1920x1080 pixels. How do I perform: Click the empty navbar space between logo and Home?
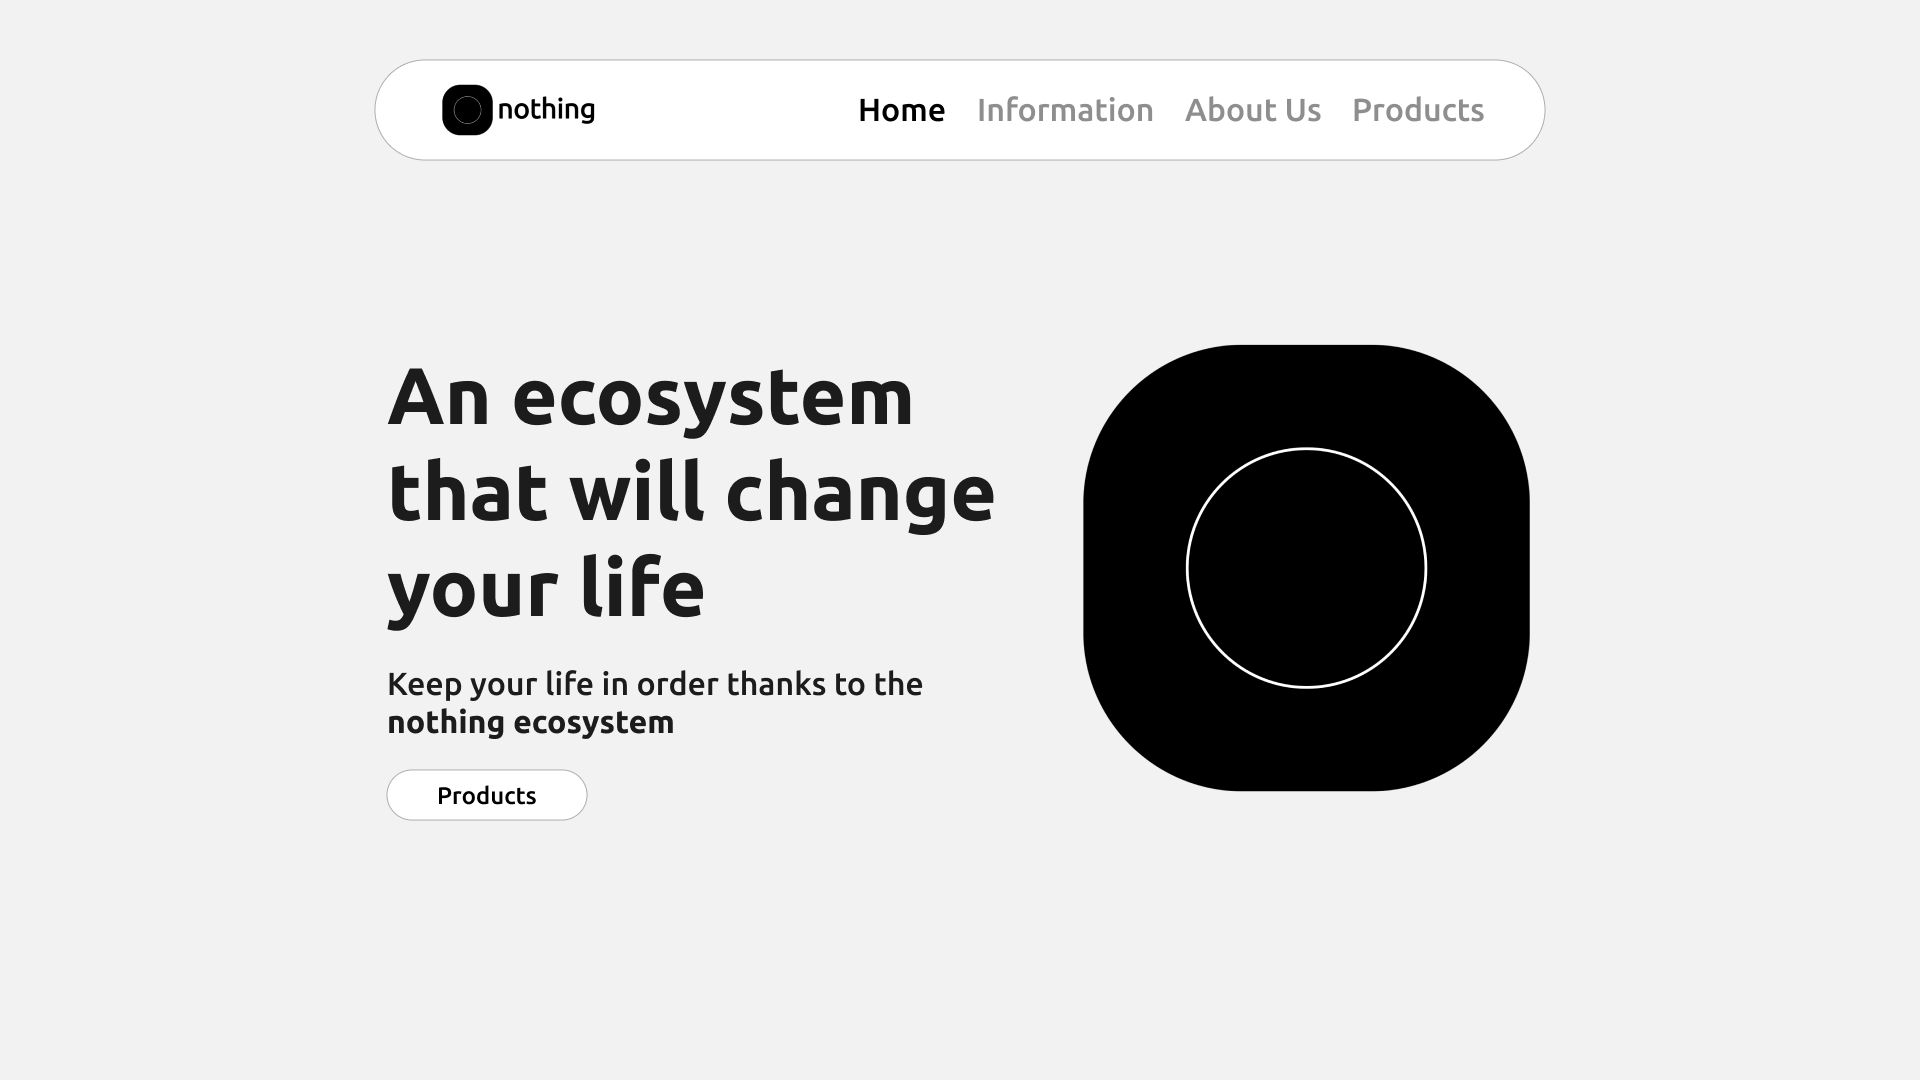click(x=727, y=110)
